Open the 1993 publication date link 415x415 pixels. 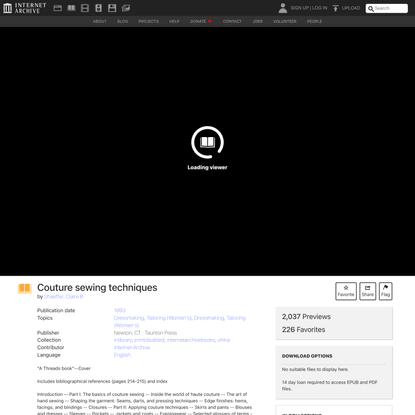[x=120, y=310]
